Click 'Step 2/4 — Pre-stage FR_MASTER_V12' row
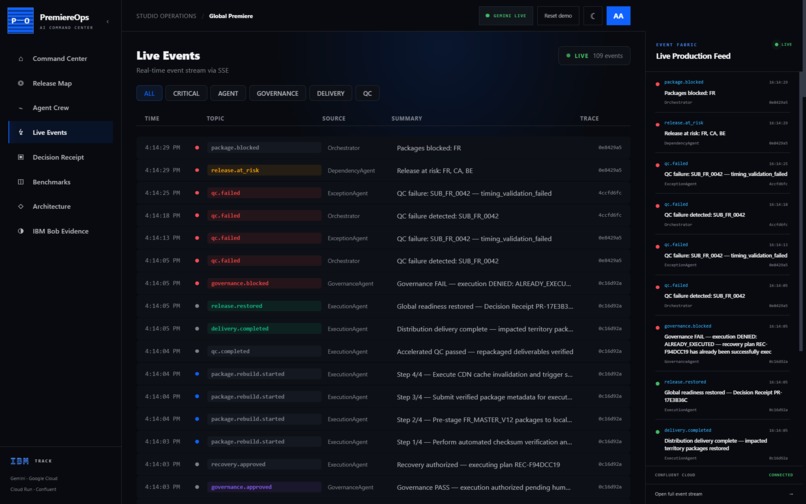 click(383, 419)
